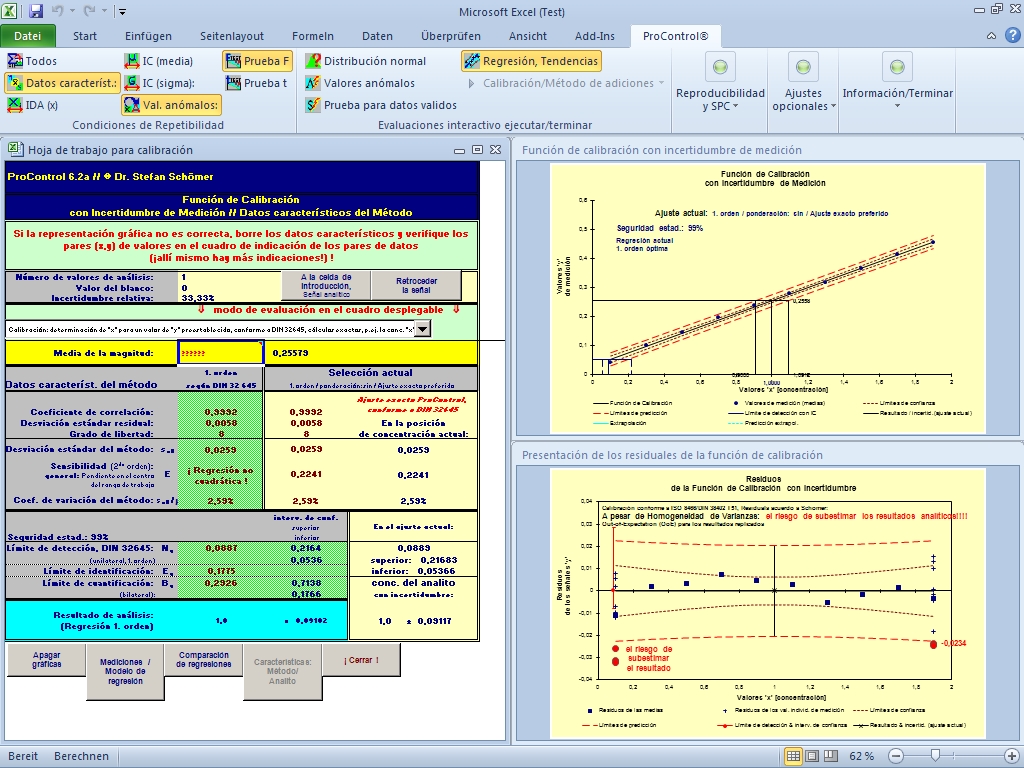1024x768 pixels.
Task: Start Prueba para datos validos
Action: point(374,105)
